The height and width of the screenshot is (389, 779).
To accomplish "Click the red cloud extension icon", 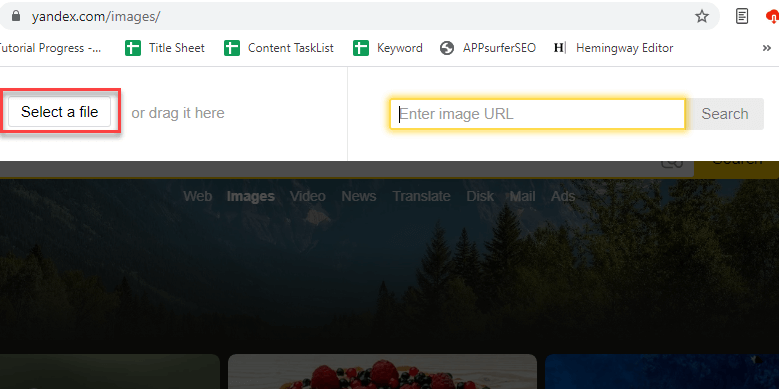I will tap(773, 17).
